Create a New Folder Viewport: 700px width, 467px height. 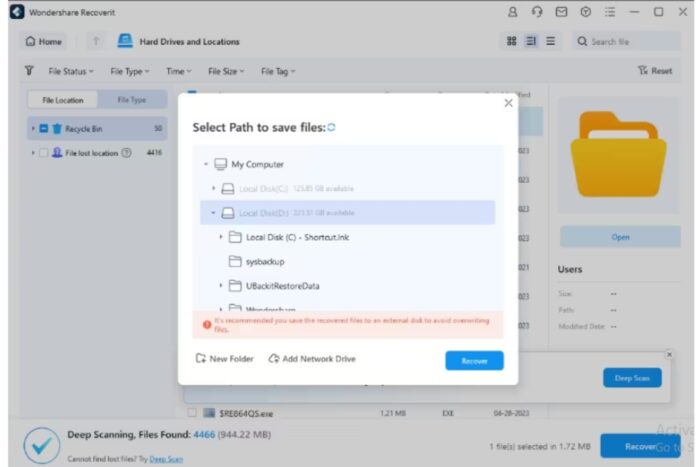point(225,359)
